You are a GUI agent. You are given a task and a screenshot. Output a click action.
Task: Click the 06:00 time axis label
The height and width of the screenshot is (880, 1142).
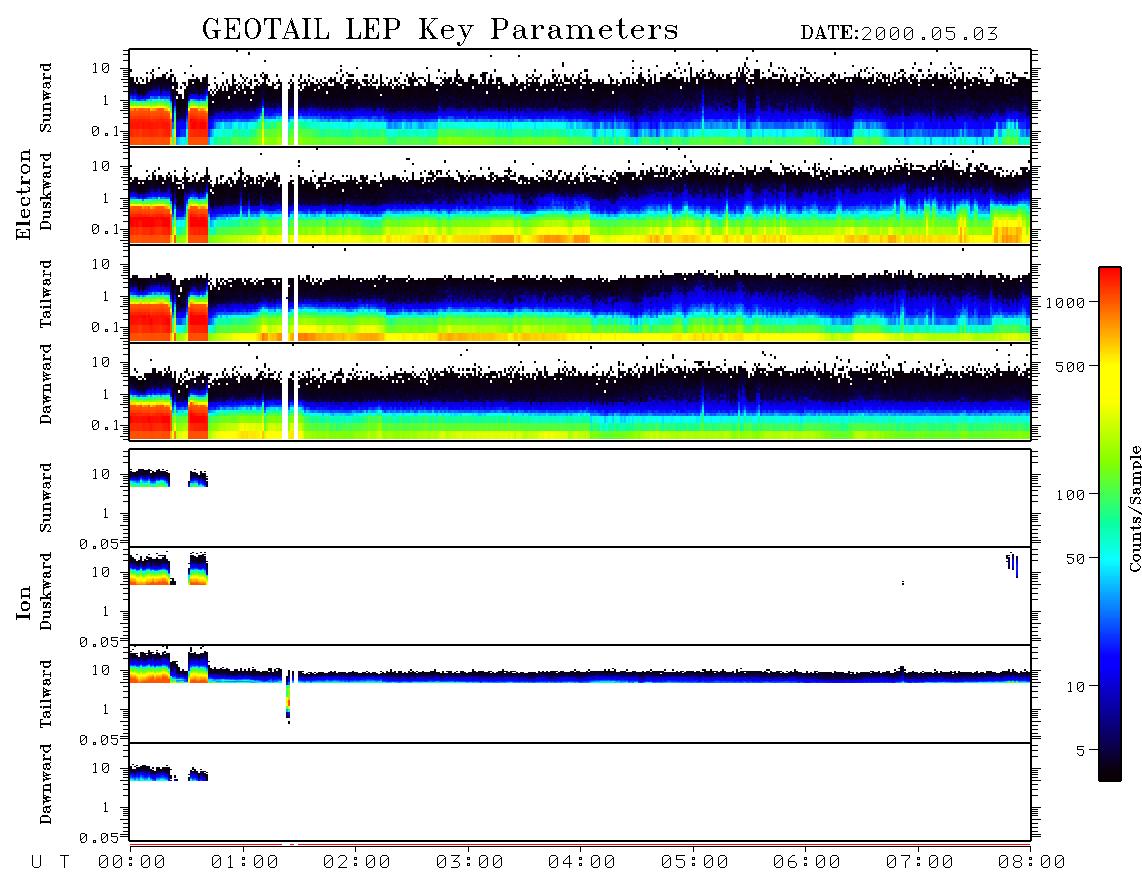point(807,863)
